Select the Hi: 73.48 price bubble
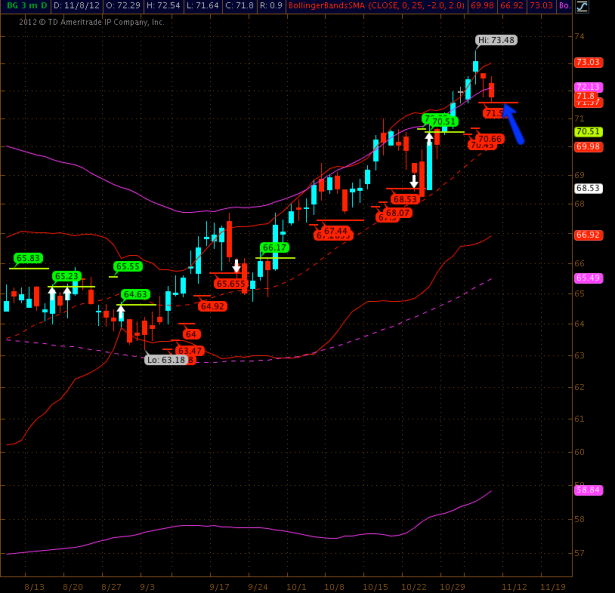This screenshot has height=593, width=615. click(x=495, y=40)
